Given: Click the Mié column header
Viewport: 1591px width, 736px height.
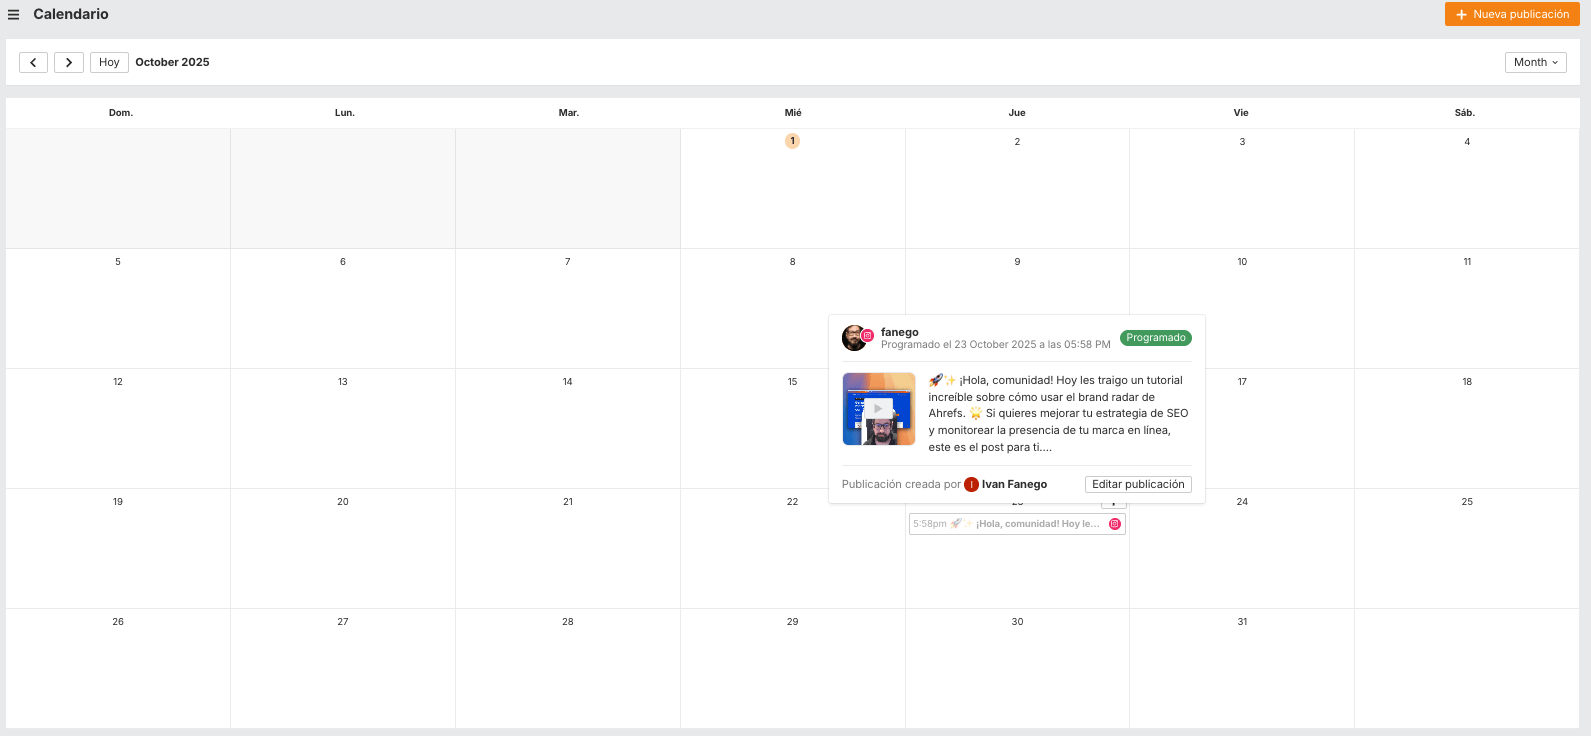Looking at the screenshot, I should (793, 113).
